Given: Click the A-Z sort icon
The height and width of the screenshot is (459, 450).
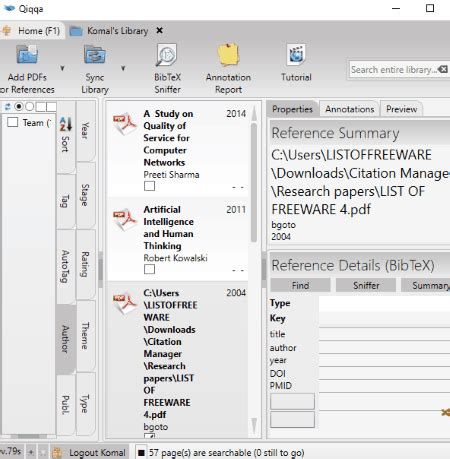Looking at the screenshot, I should (x=66, y=124).
